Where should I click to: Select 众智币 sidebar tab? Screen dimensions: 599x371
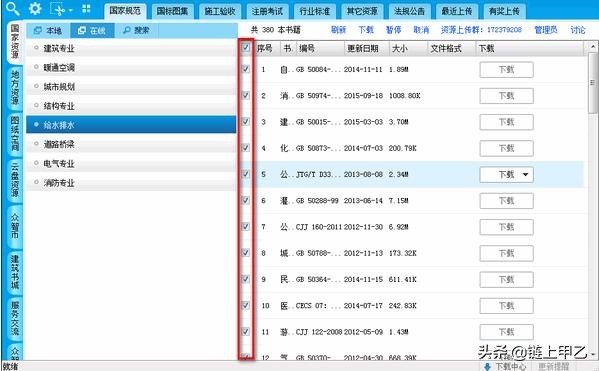[15, 226]
